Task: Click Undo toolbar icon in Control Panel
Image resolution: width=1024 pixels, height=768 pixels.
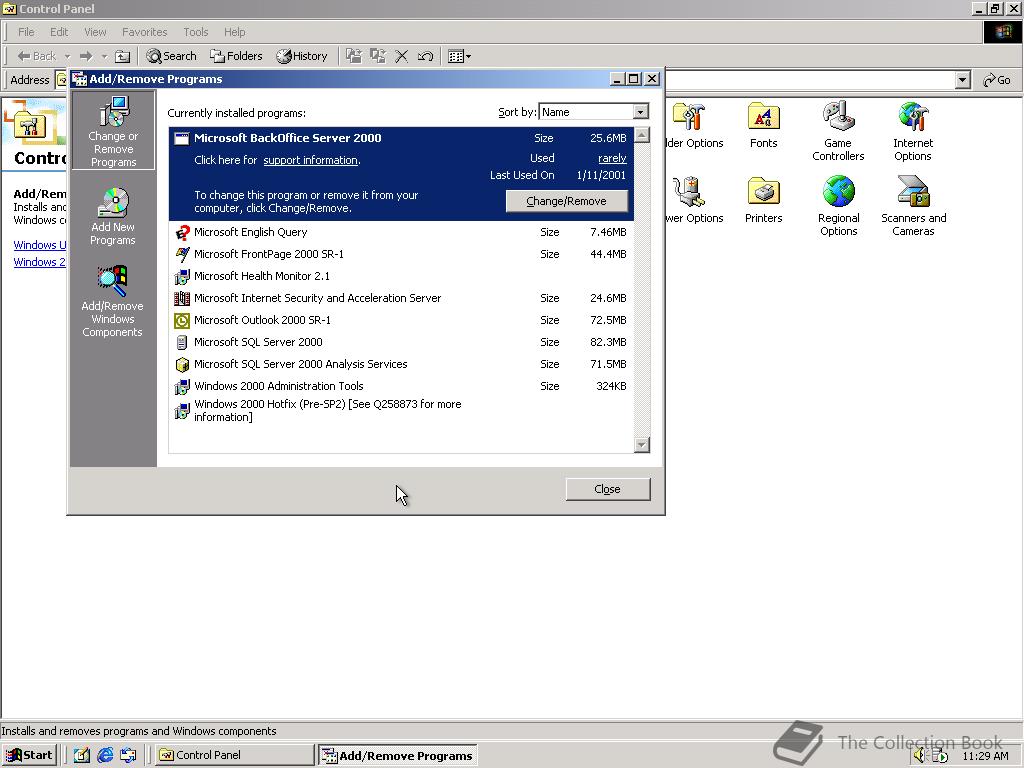Action: pos(425,56)
